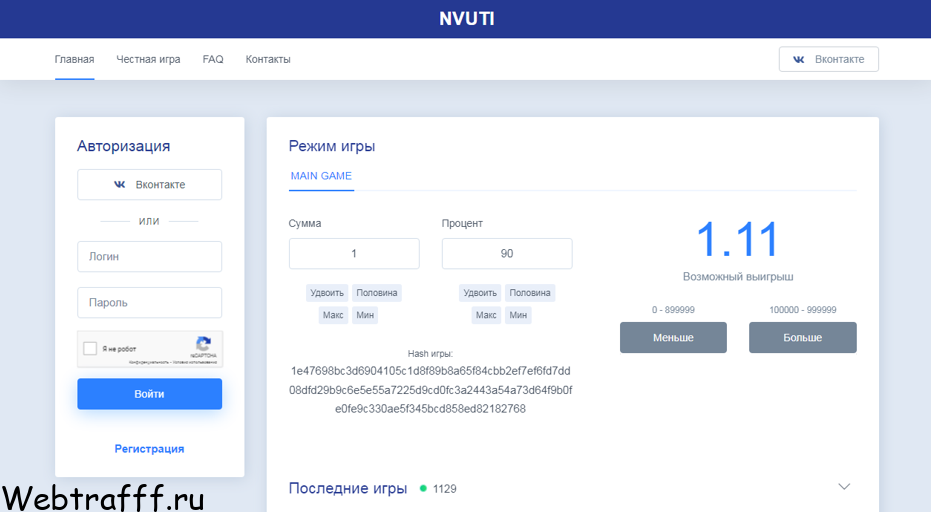Go to the FAQ page

213,59
